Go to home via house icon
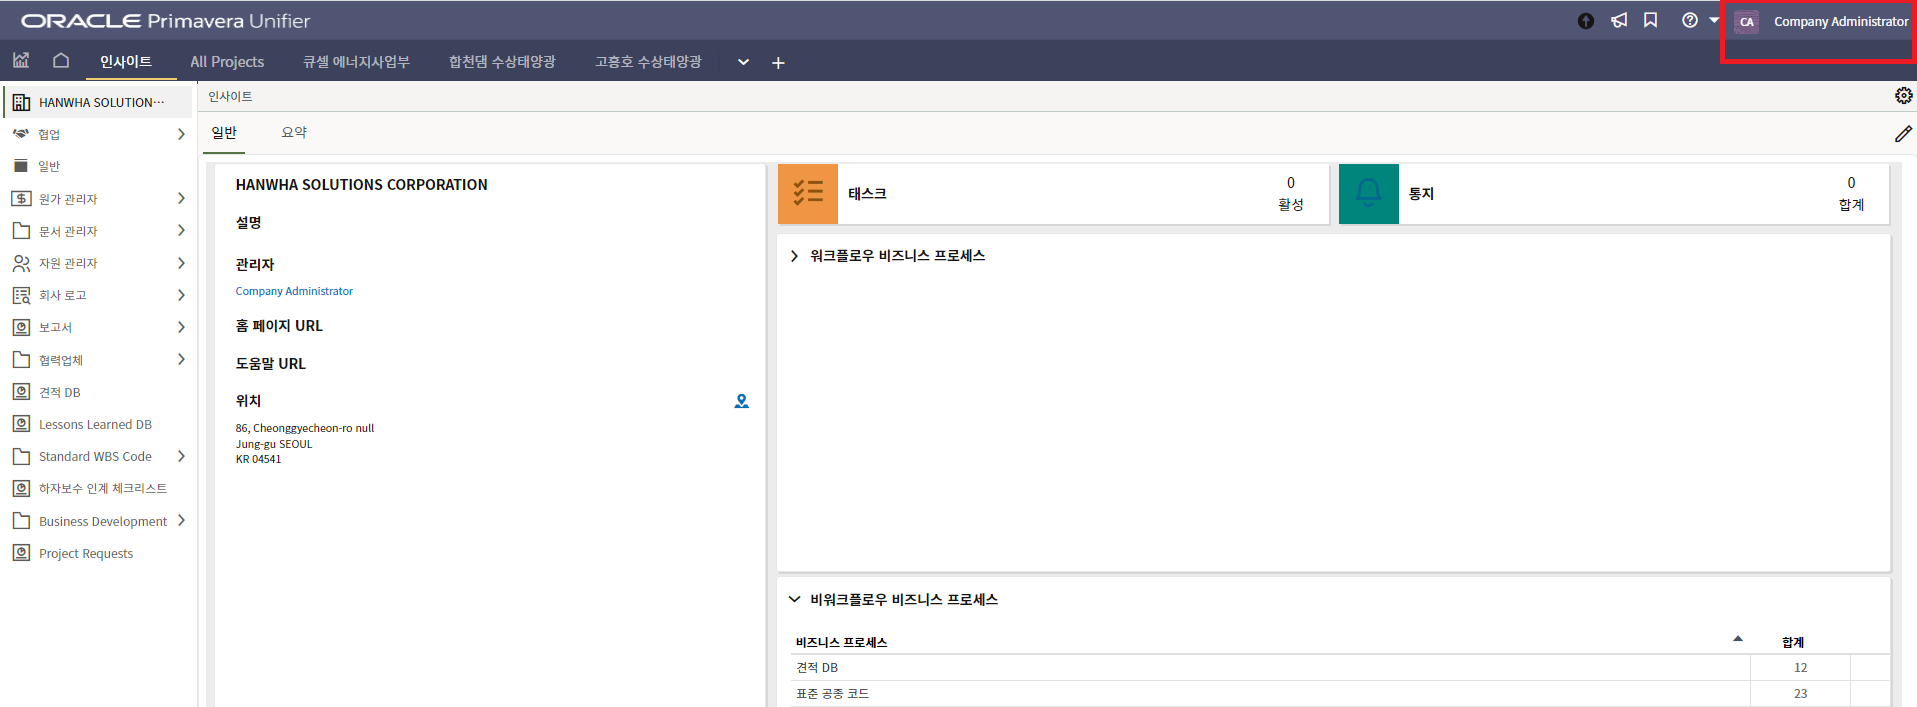The width and height of the screenshot is (1917, 707). (x=61, y=61)
